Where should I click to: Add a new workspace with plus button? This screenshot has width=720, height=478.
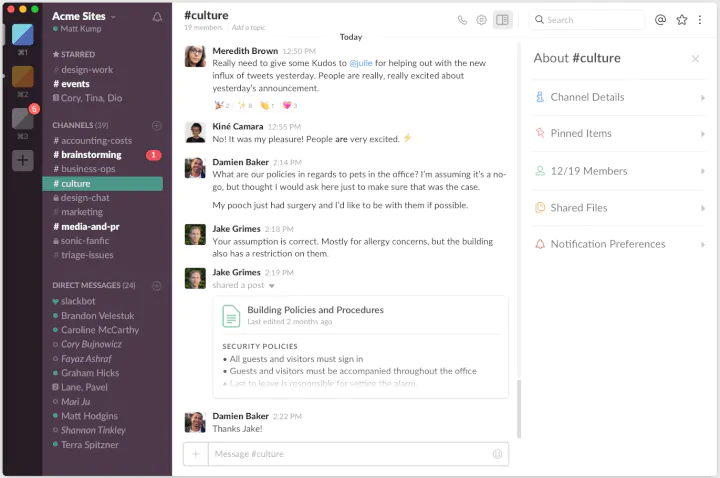click(x=22, y=160)
